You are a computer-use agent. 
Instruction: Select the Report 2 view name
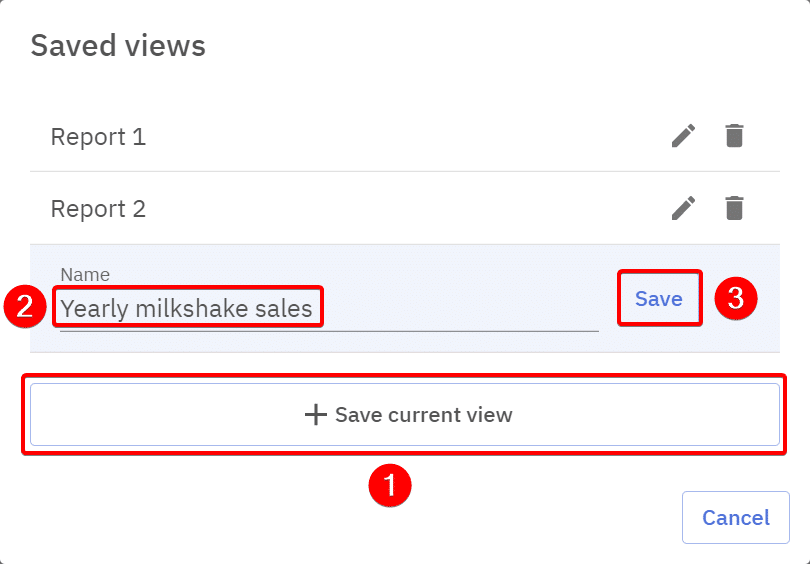[98, 209]
